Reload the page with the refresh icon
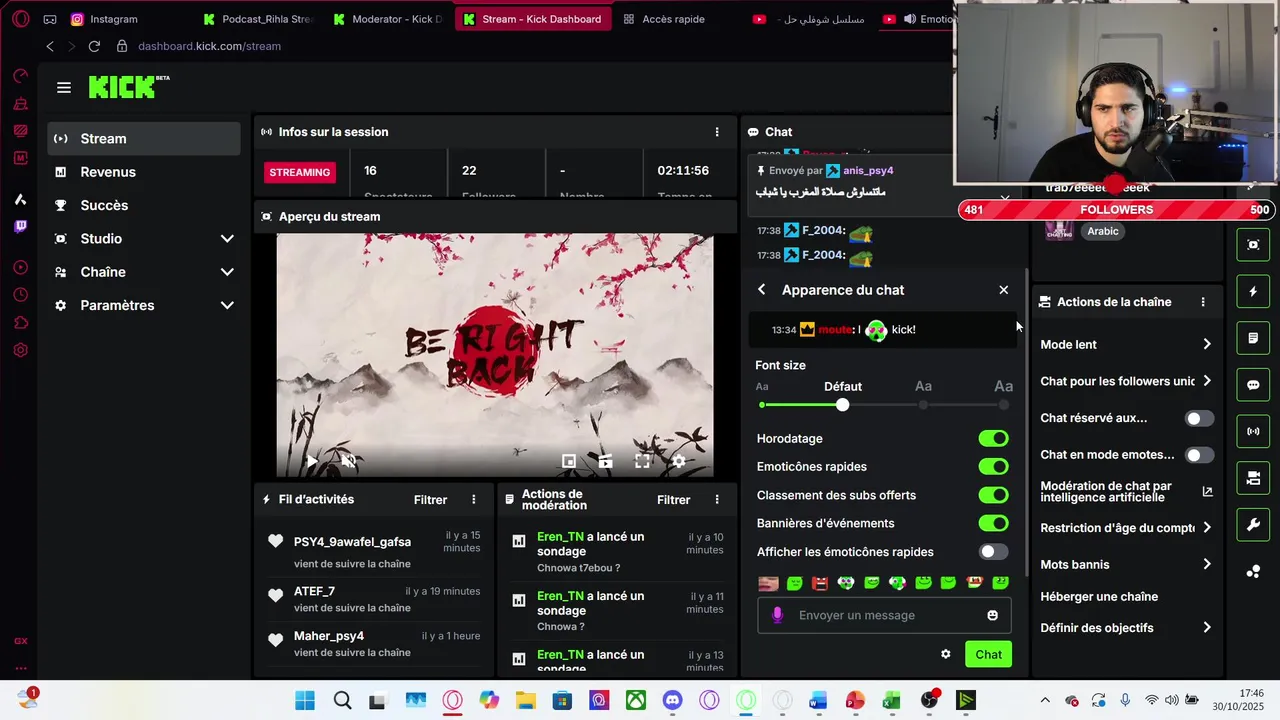This screenshot has height=720, width=1280. coord(94,46)
